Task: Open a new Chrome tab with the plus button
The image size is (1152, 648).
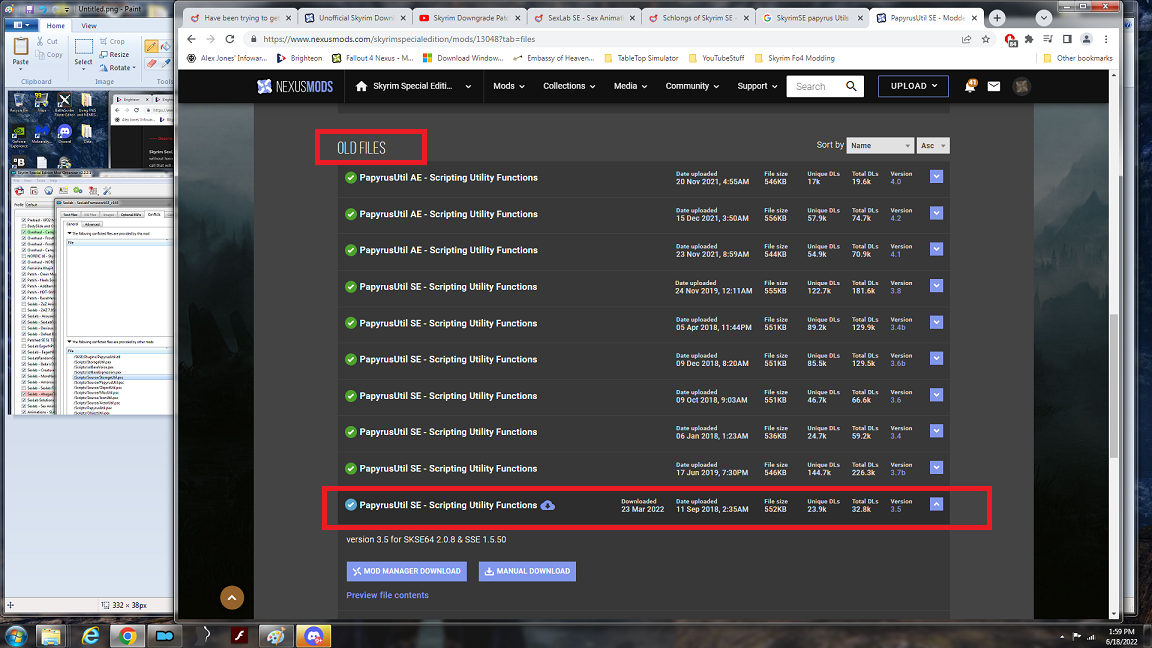Action: 997,18
